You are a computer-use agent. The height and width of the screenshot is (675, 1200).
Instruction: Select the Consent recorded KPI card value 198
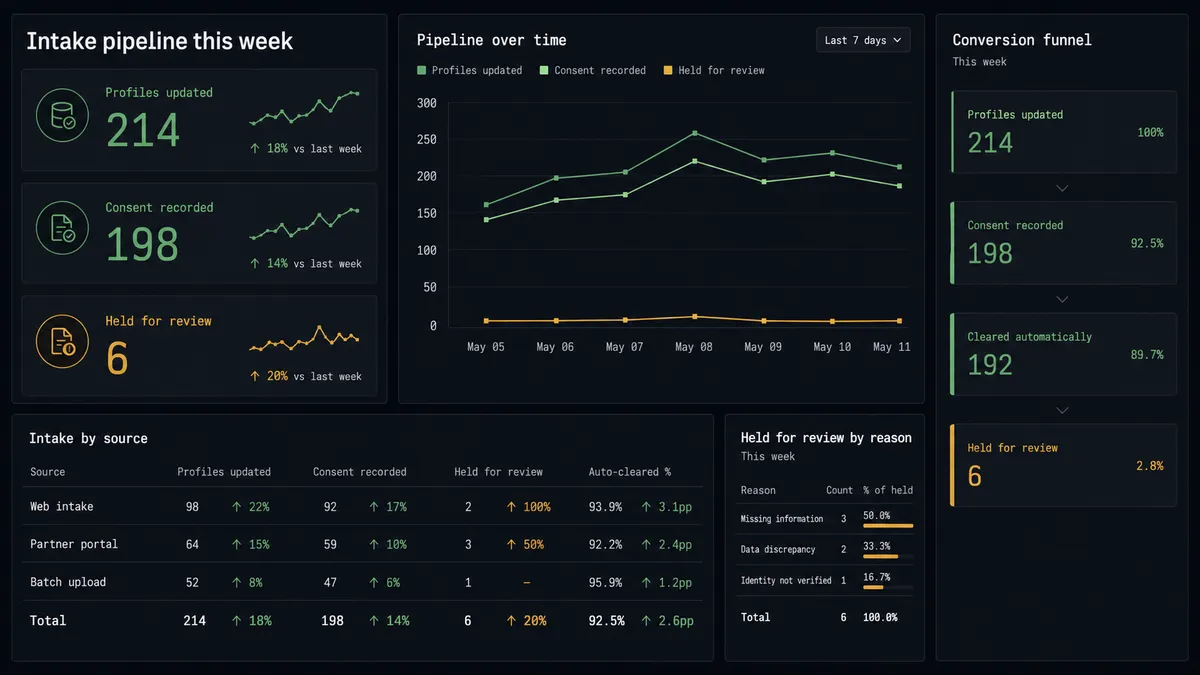tap(143, 244)
